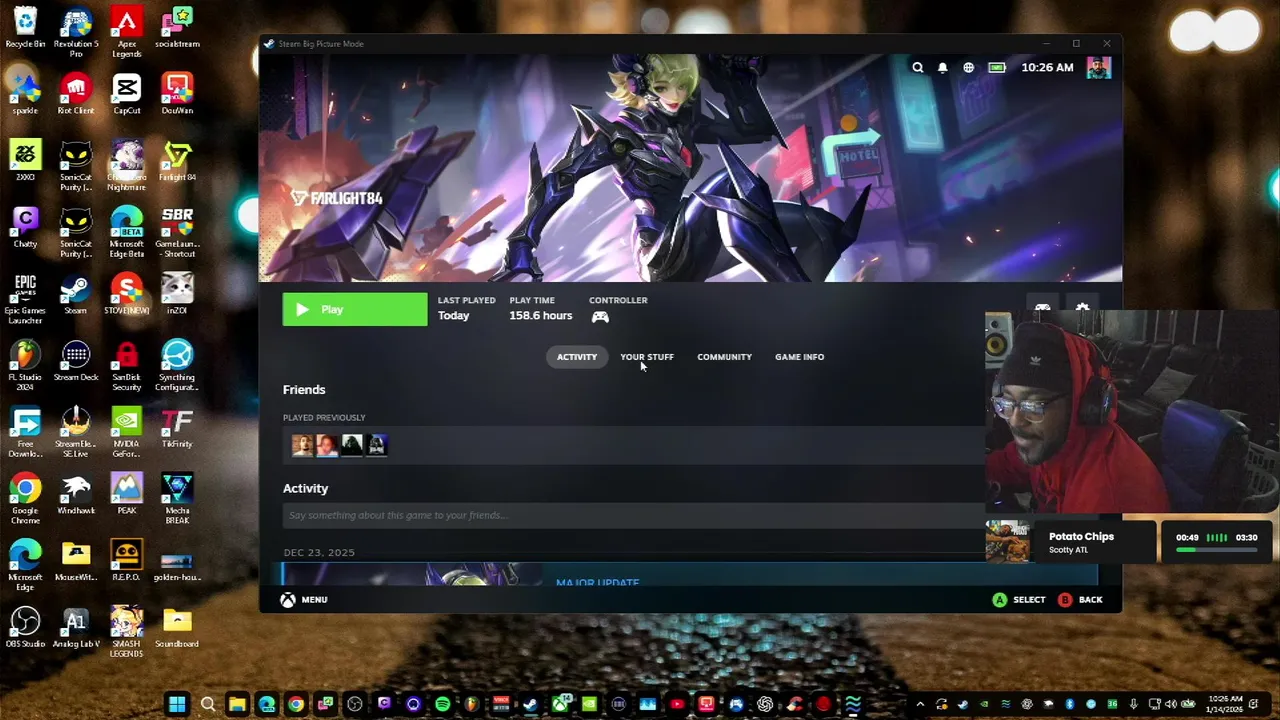This screenshot has width=1280, height=720.
Task: Open Recycle Bin on desktop
Action: click(x=25, y=28)
